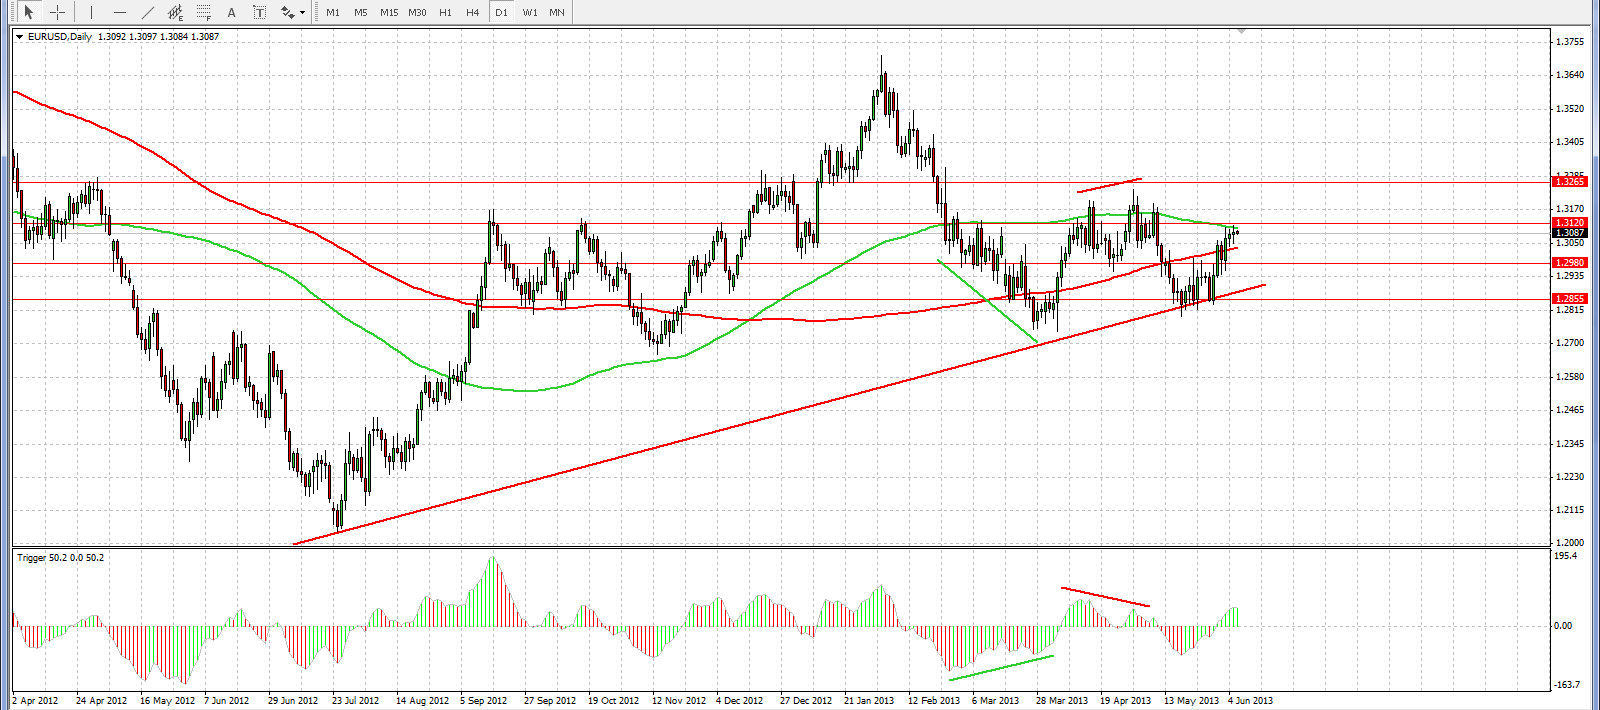Toggle the H4 timeframe
Viewport: 1600px width, 710px height.
473,12
